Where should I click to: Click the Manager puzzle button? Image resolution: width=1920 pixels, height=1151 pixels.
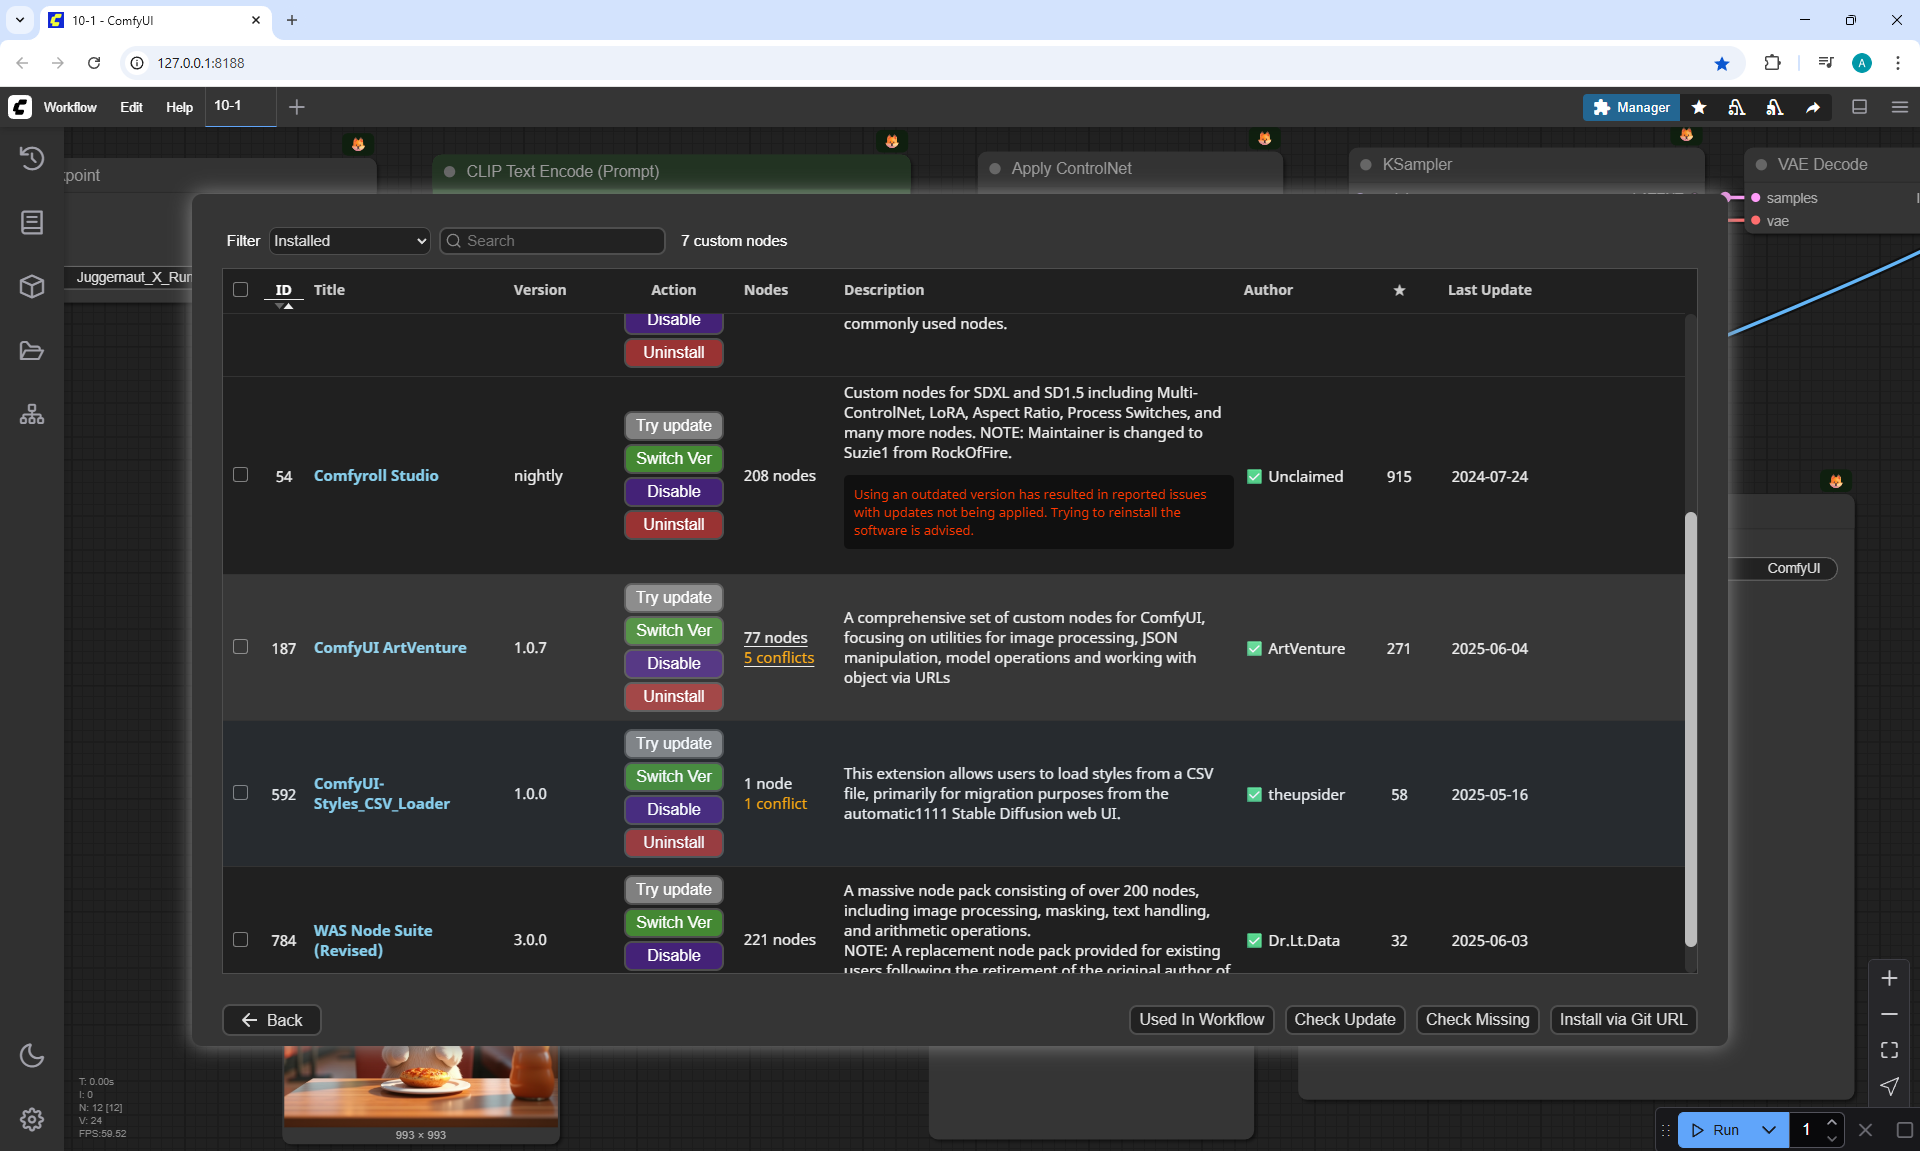click(x=1631, y=107)
